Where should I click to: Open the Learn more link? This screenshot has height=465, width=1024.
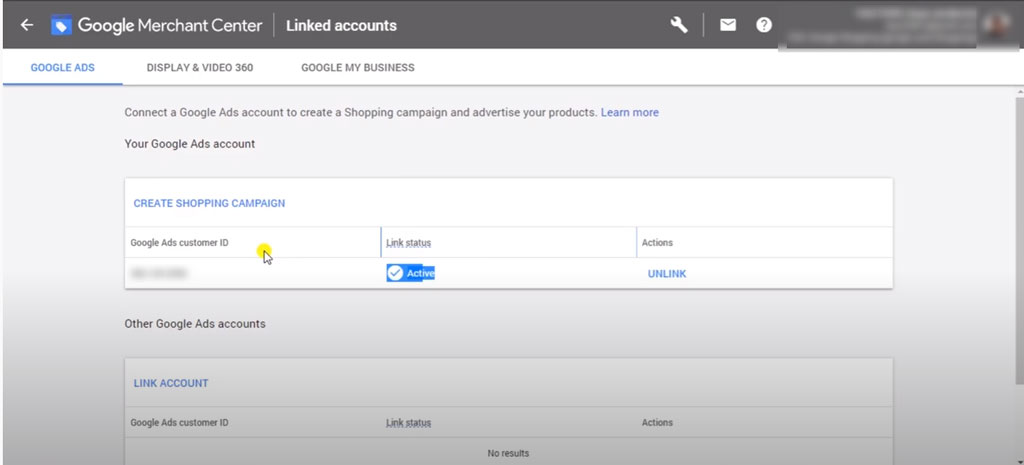pyautogui.click(x=630, y=112)
